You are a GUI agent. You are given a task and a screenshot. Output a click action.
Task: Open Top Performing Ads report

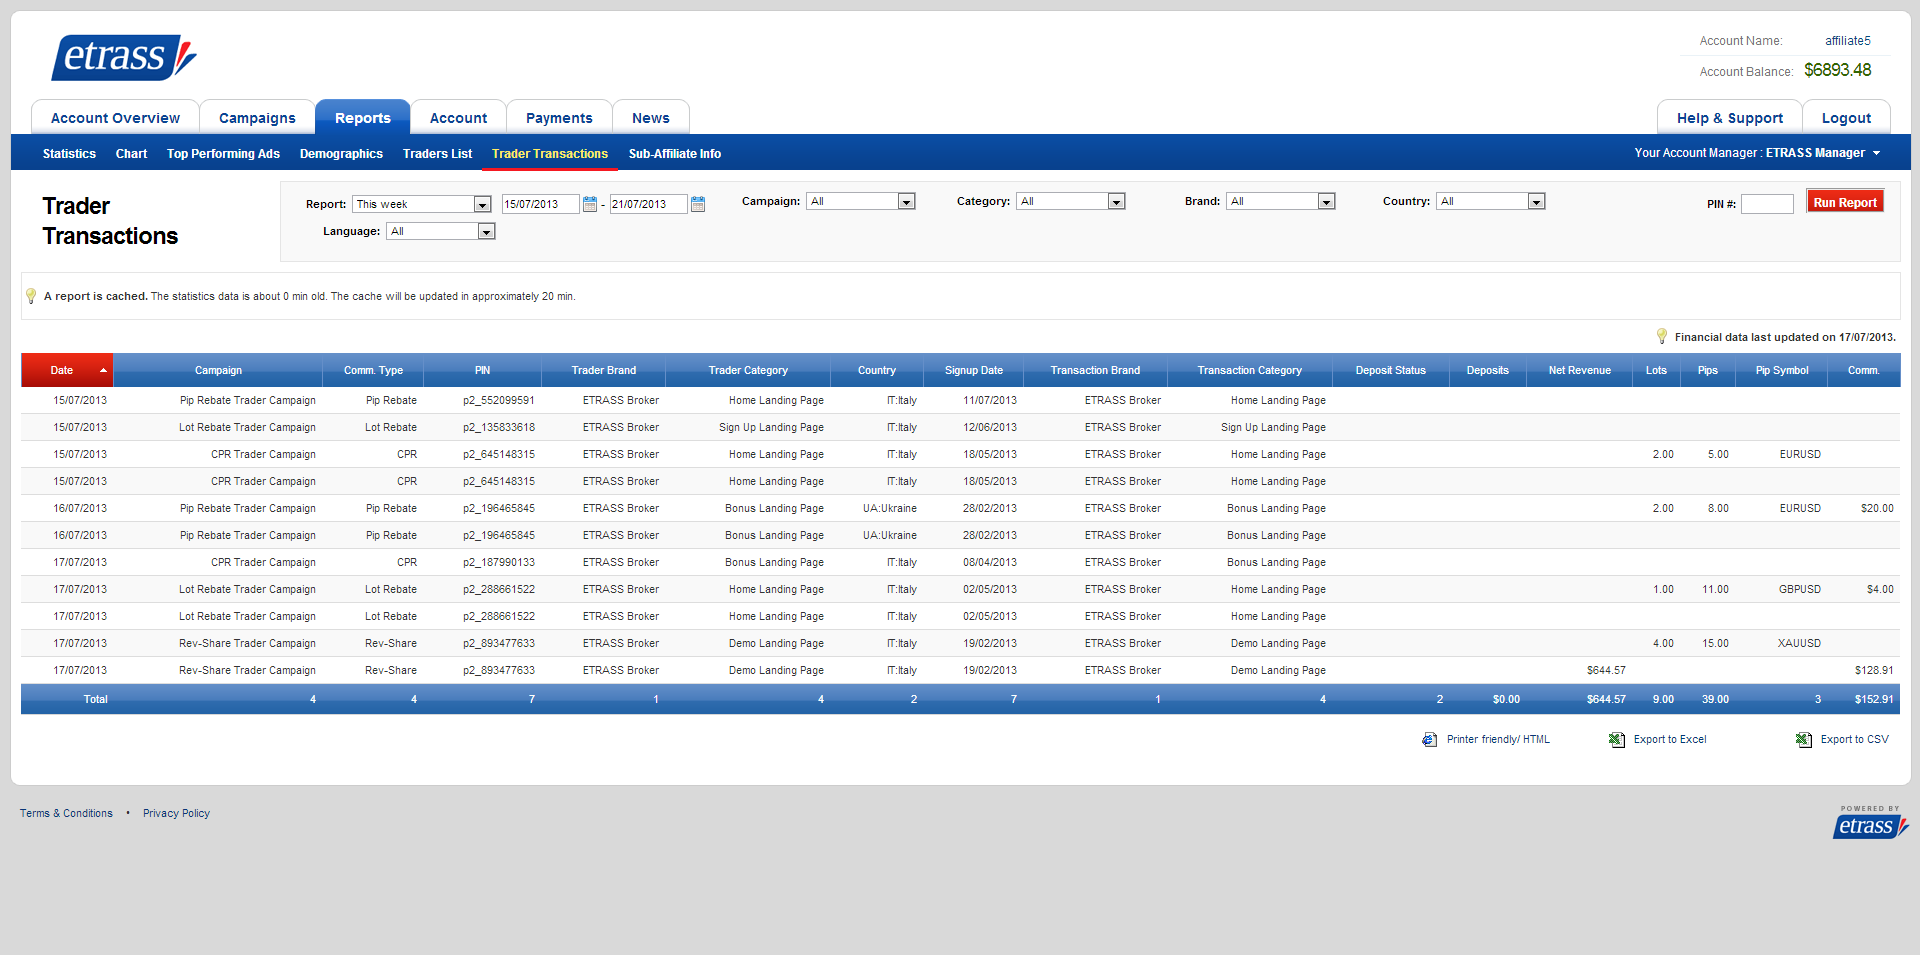(223, 154)
